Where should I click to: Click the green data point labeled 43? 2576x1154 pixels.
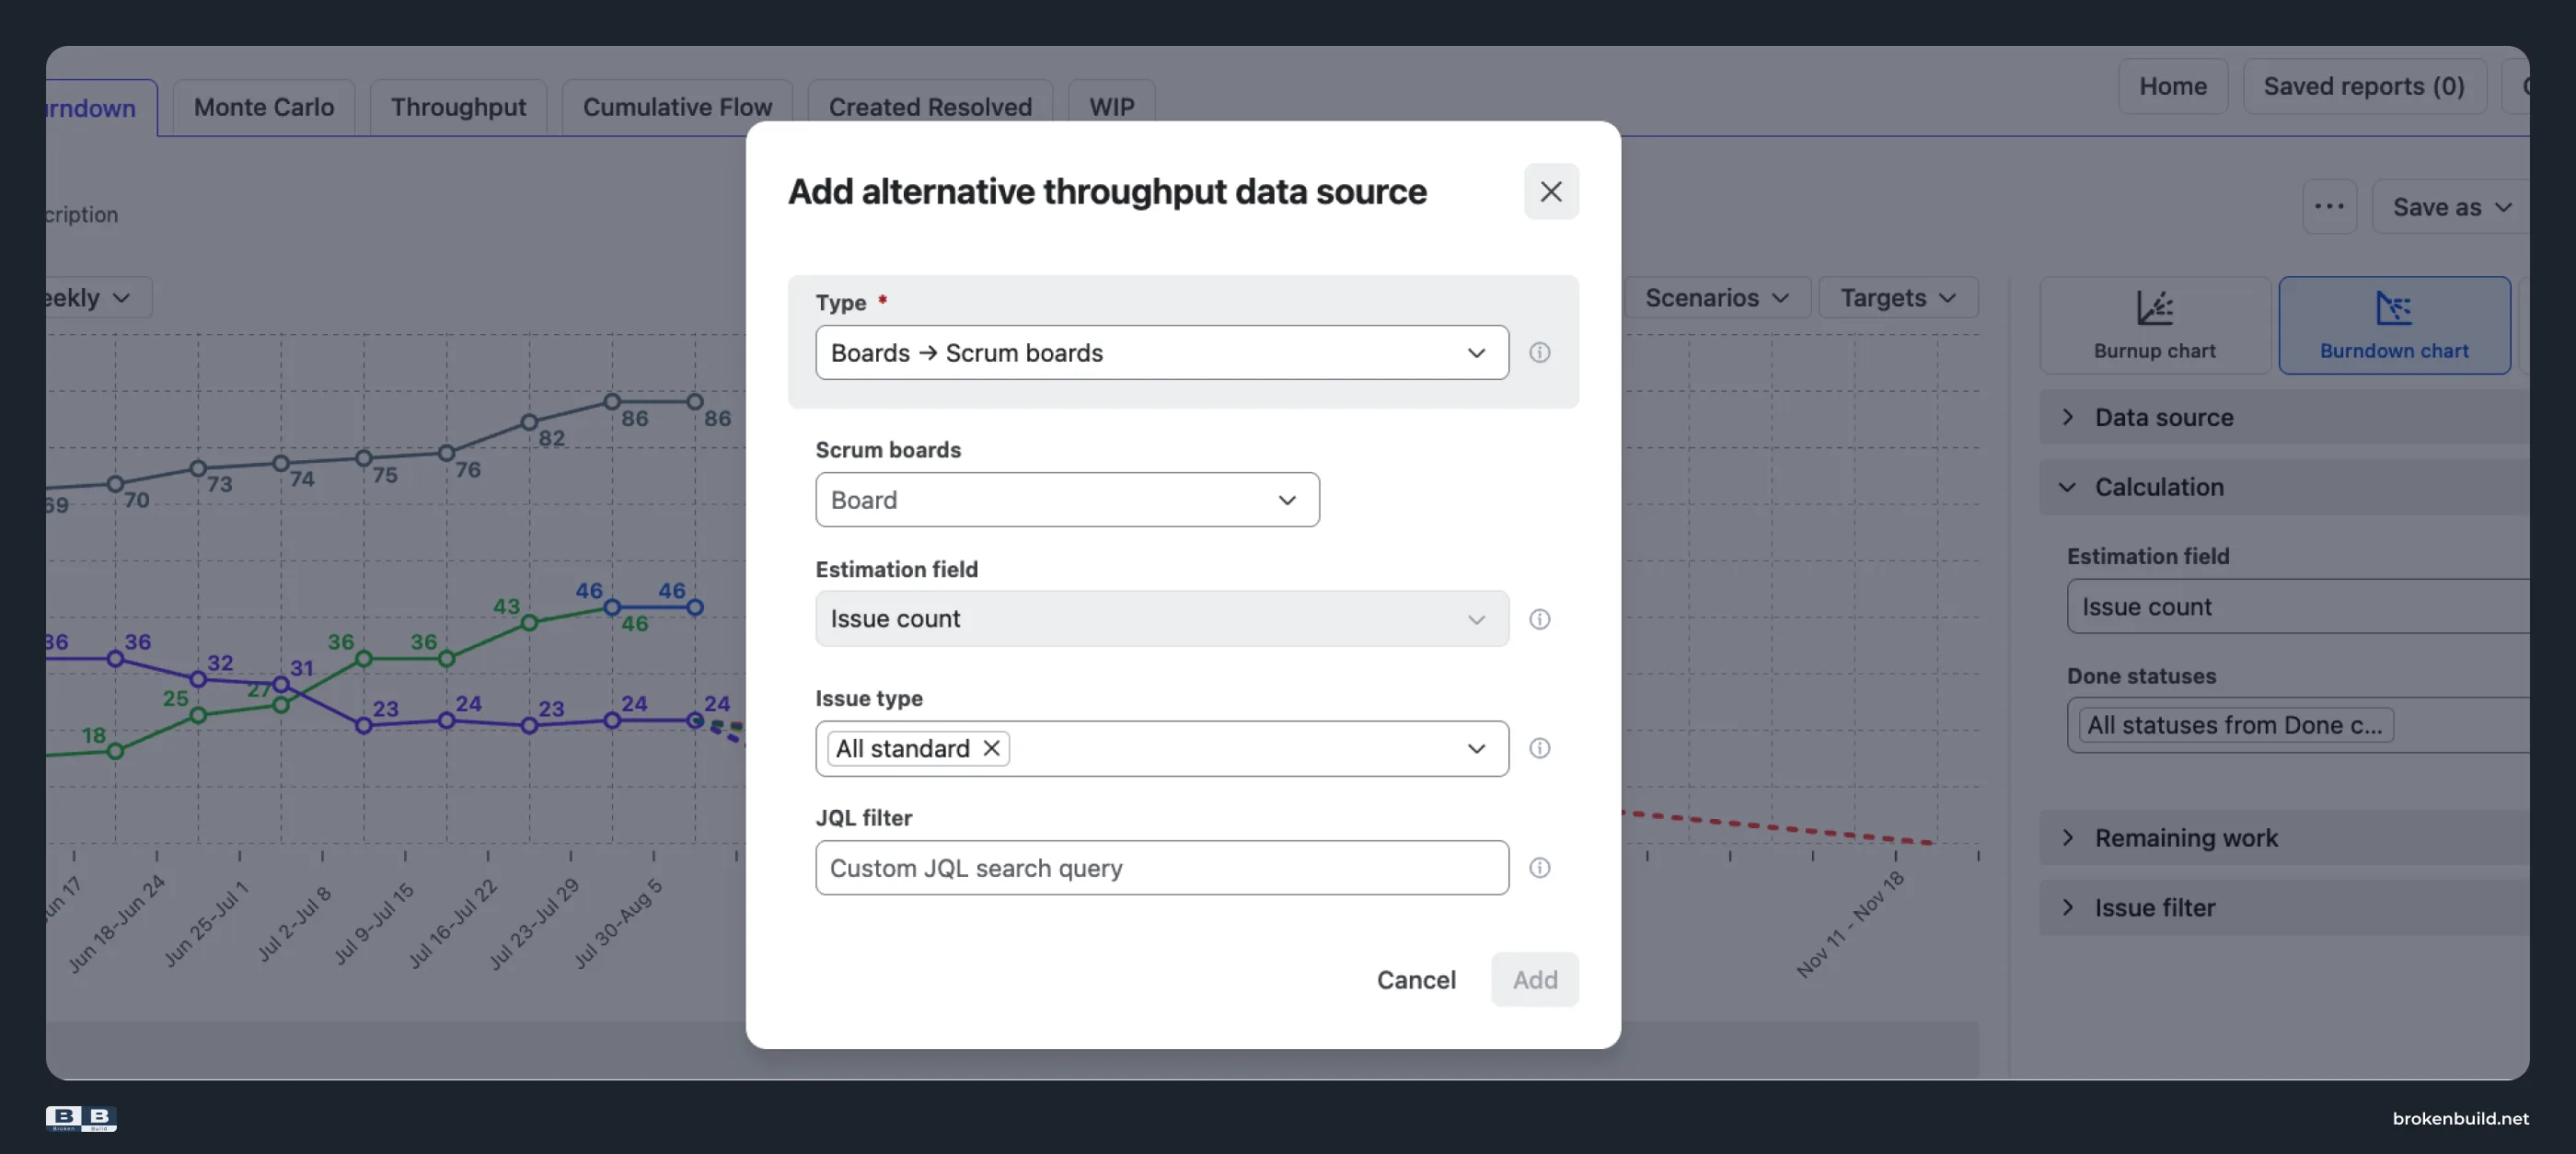[529, 623]
